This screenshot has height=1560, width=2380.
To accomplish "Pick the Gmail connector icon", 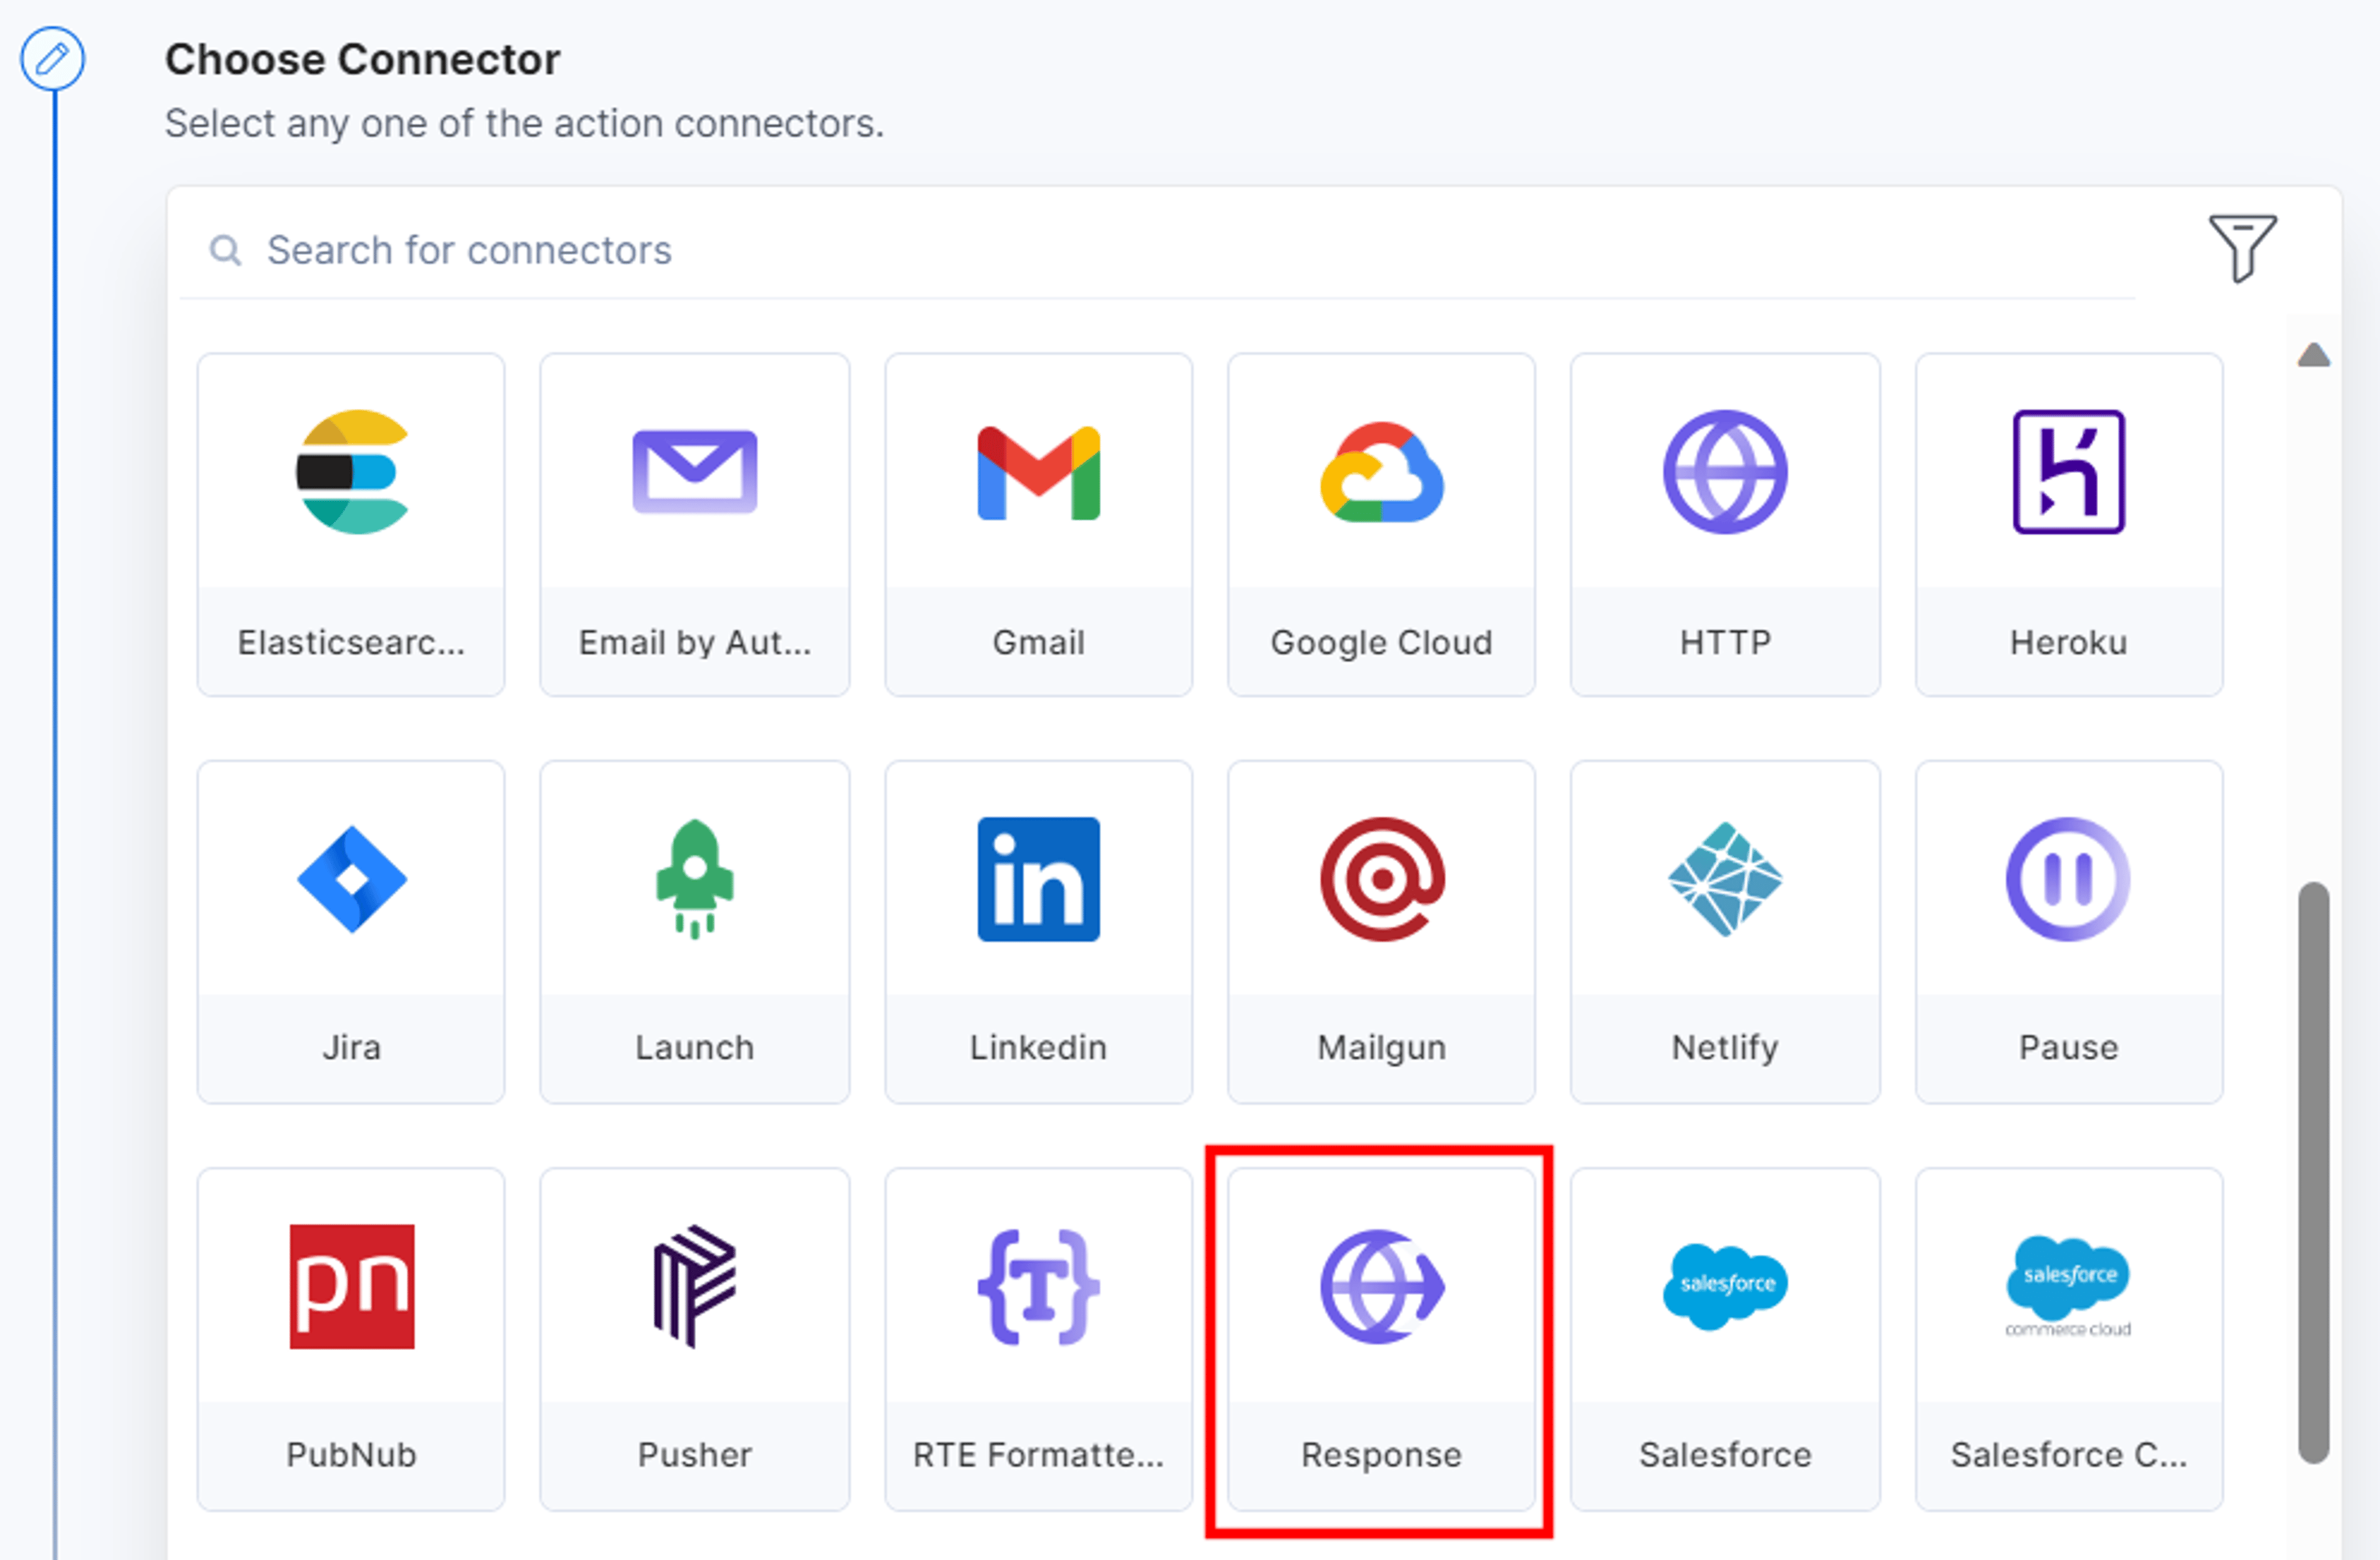I will 1038,472.
